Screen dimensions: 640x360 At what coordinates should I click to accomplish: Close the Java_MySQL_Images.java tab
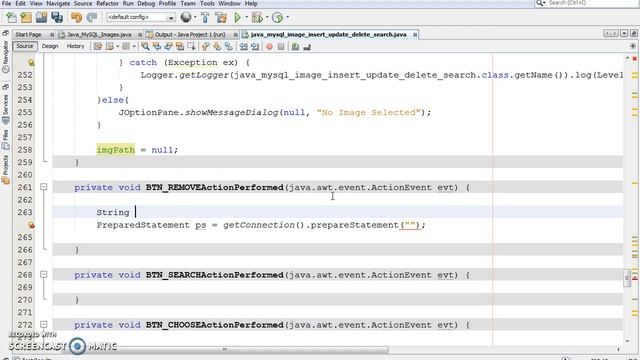pyautogui.click(x=140, y=35)
